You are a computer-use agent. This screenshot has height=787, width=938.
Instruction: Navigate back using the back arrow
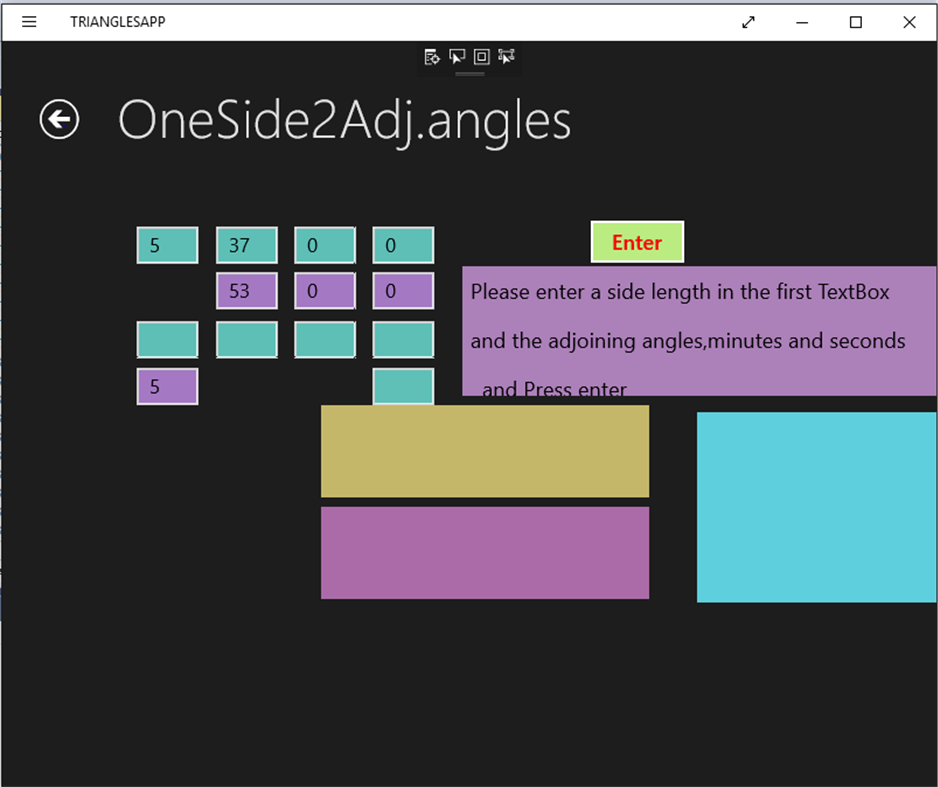(x=58, y=119)
